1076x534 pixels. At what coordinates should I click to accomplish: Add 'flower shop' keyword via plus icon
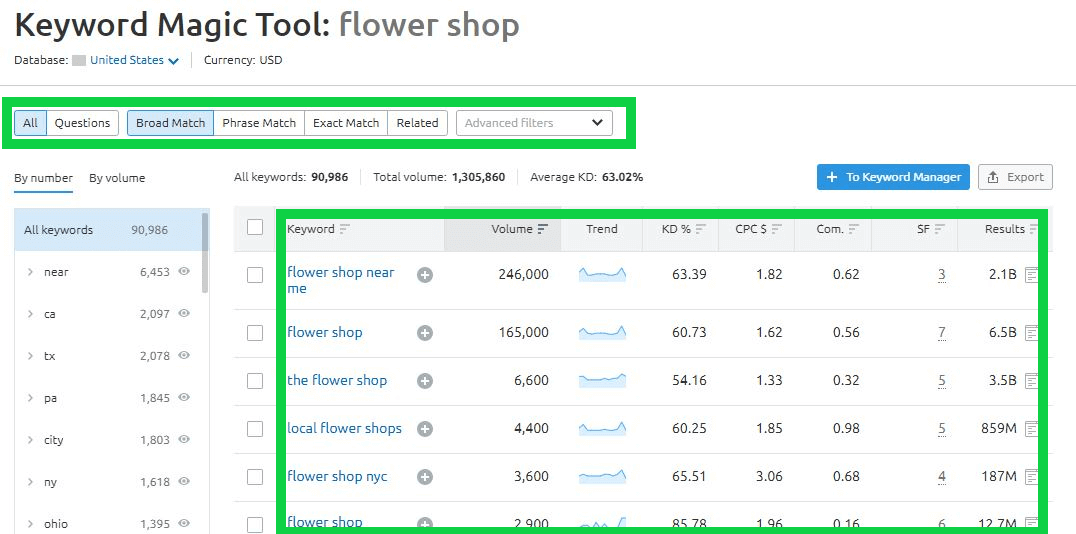425,333
